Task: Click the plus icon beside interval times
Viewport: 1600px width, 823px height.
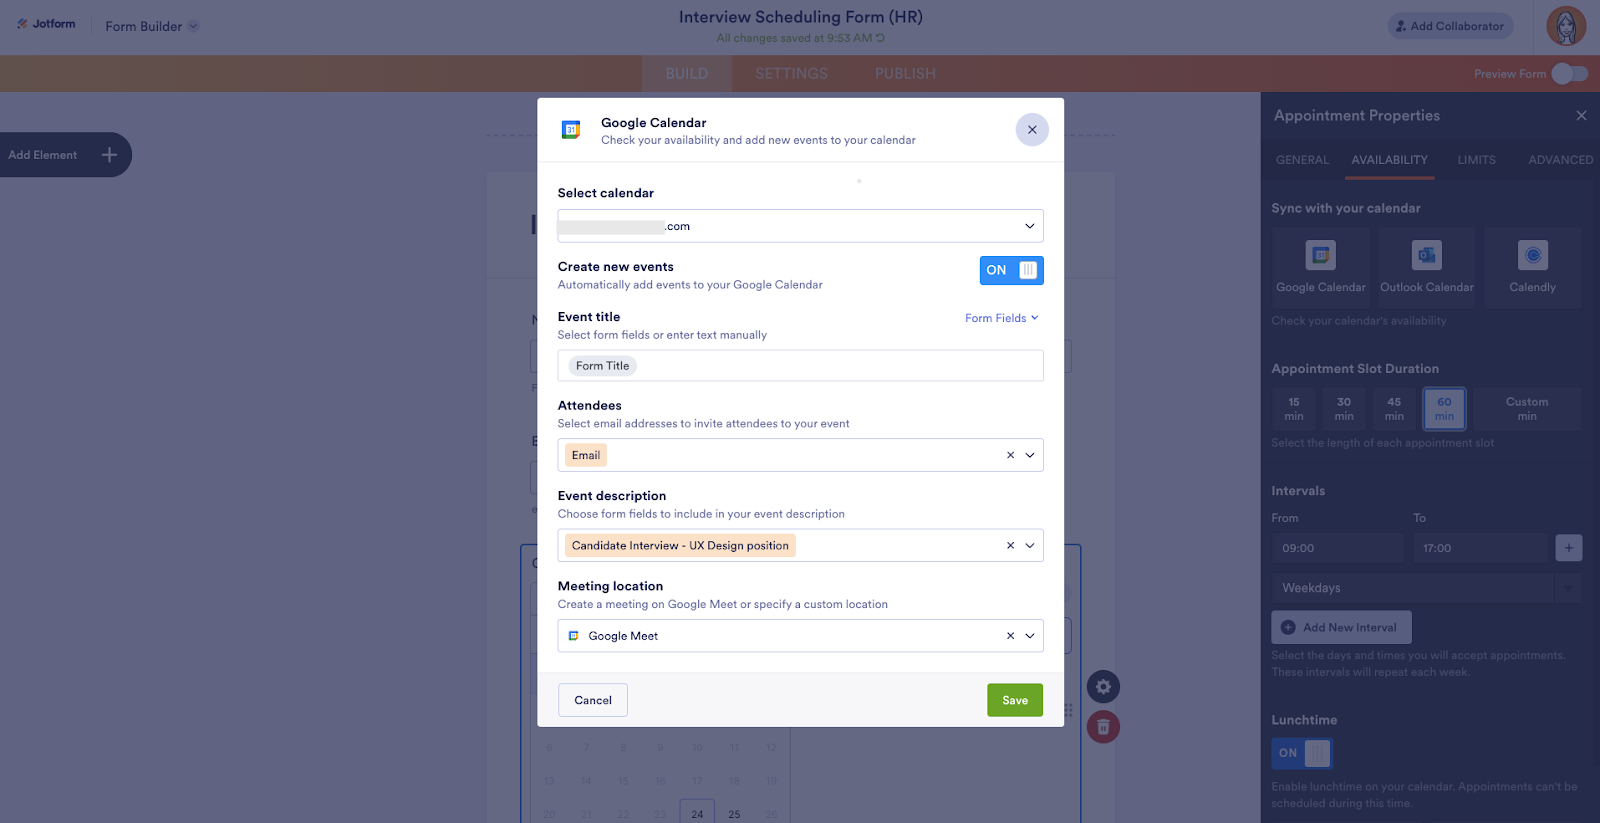Action: click(1568, 548)
